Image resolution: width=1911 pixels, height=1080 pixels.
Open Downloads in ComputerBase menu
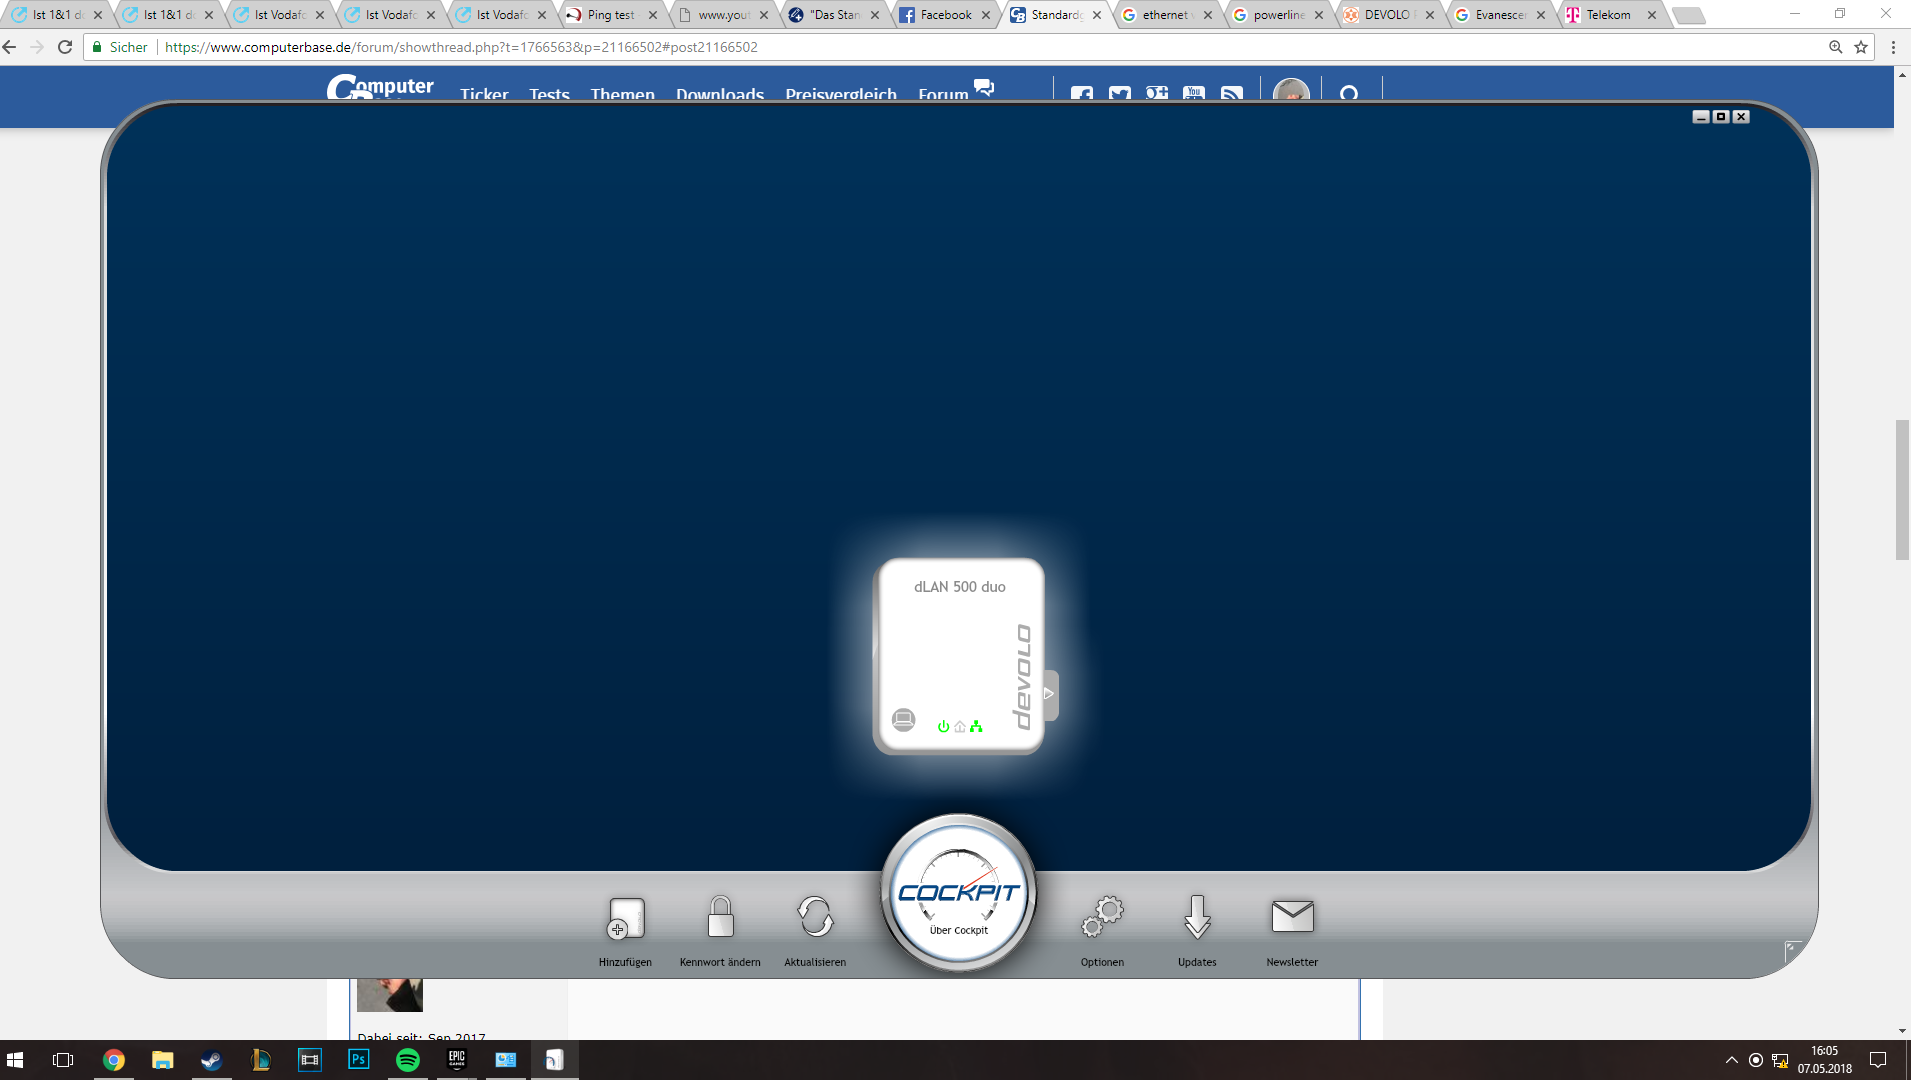pyautogui.click(x=720, y=94)
